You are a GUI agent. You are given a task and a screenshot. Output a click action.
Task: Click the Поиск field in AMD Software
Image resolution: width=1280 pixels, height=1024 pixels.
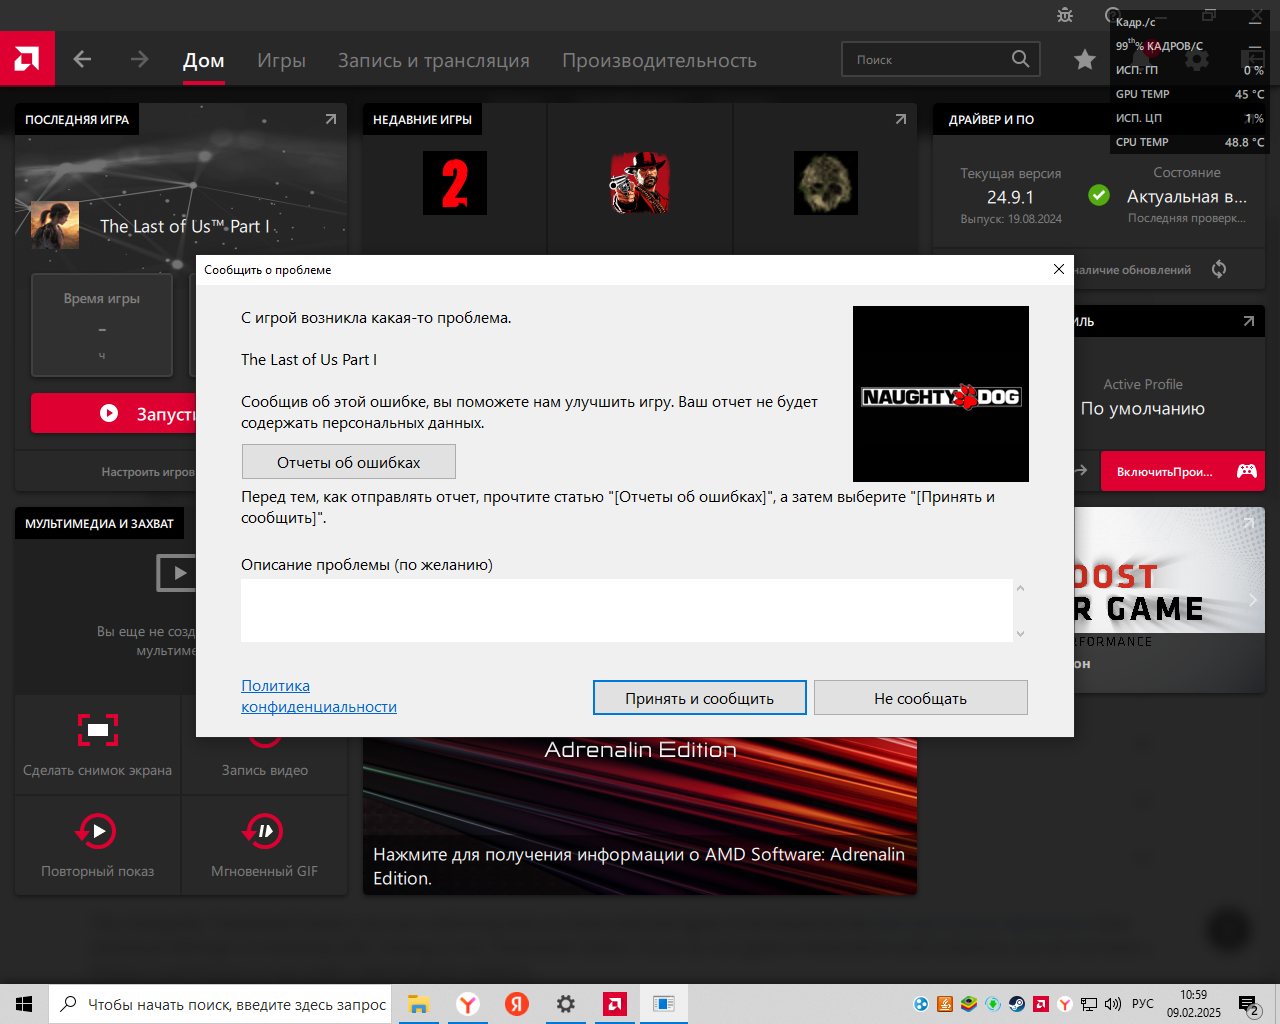click(941, 59)
